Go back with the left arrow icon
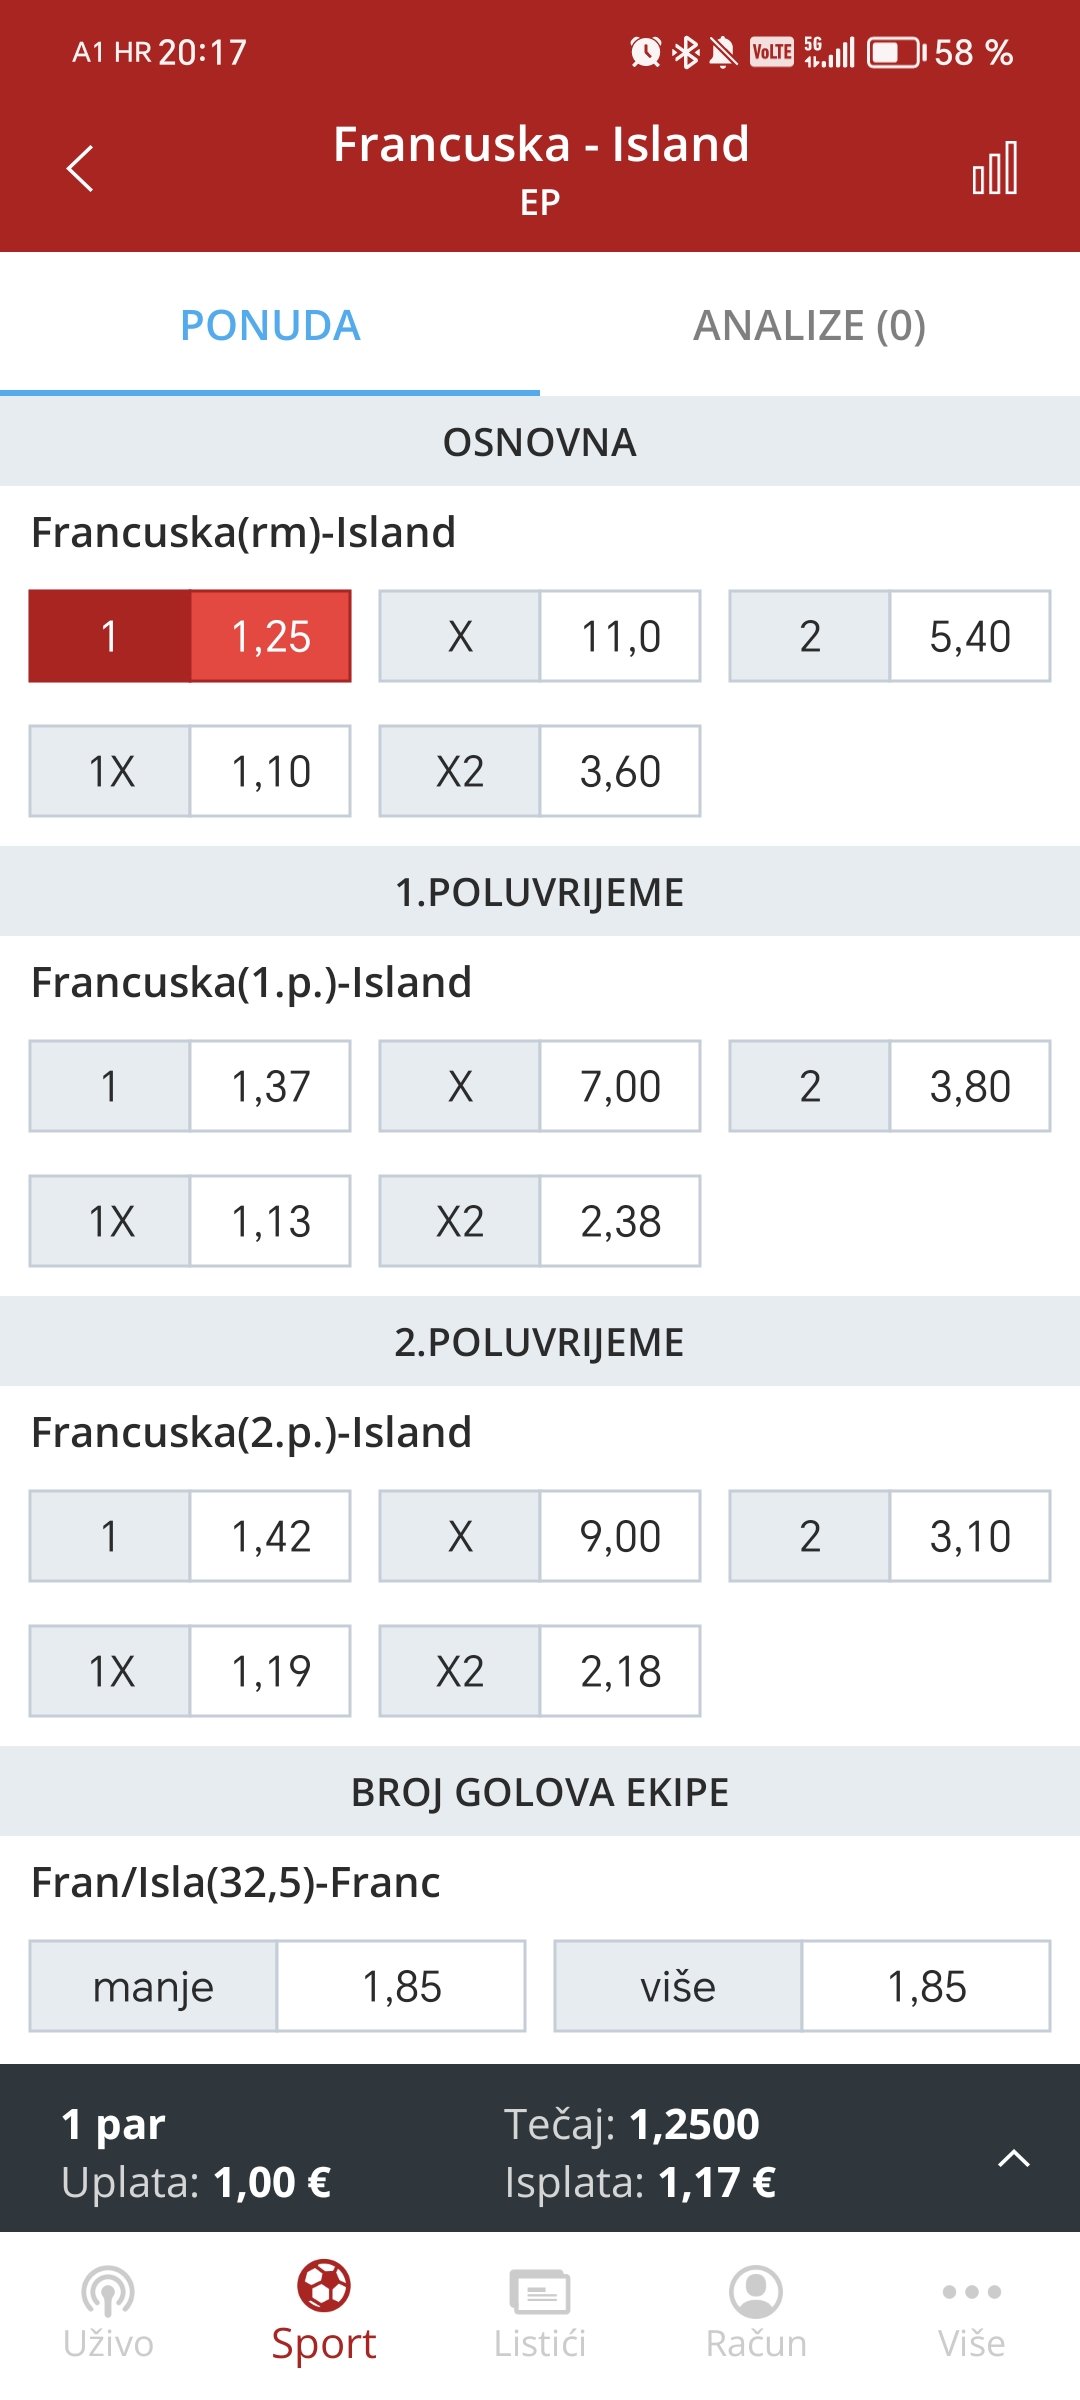Viewport: 1080px width, 2400px height. (80, 168)
